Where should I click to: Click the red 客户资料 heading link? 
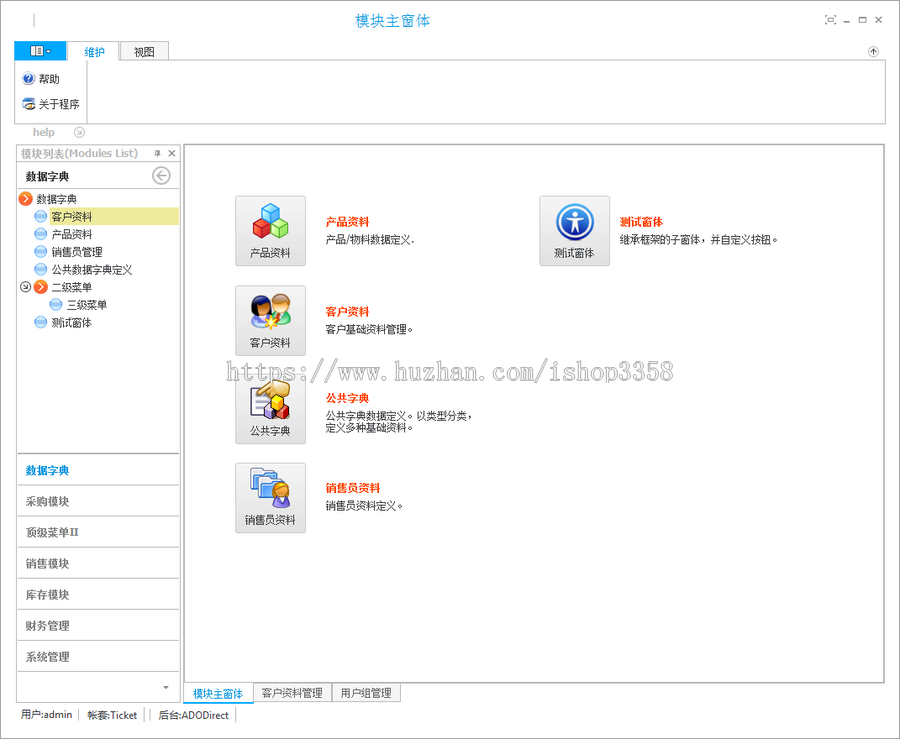click(347, 312)
